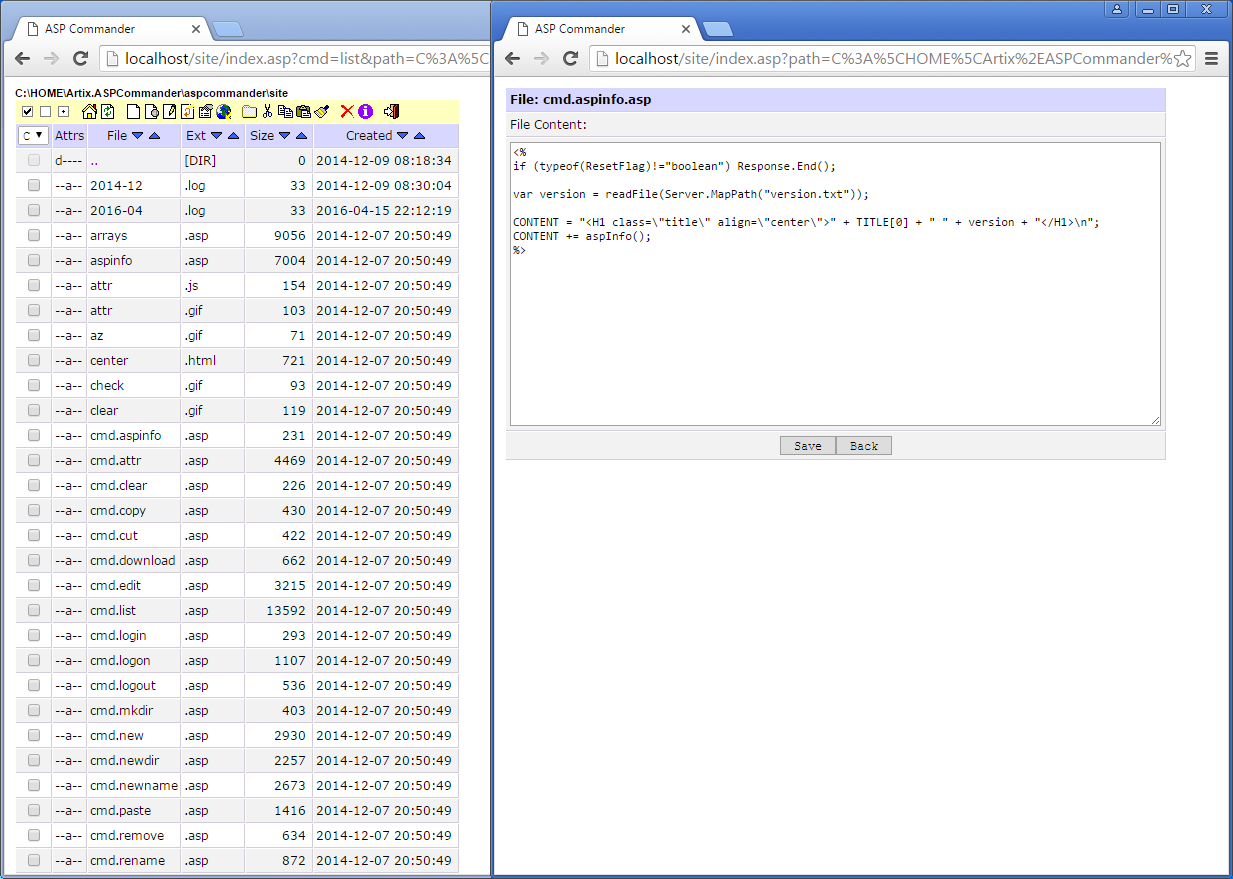Sort by Size ascending using the up arrow

pyautogui.click(x=301, y=135)
